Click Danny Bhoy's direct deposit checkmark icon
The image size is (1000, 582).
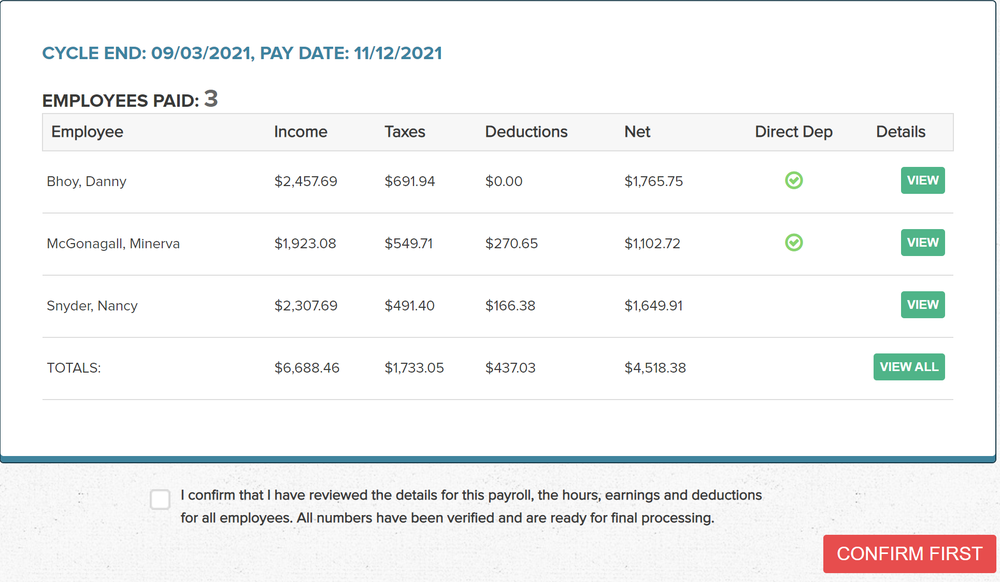pyautogui.click(x=793, y=180)
